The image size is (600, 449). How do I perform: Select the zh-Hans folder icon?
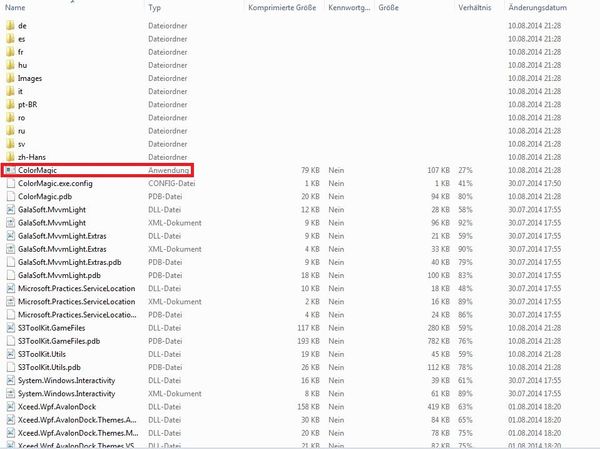tap(10, 157)
